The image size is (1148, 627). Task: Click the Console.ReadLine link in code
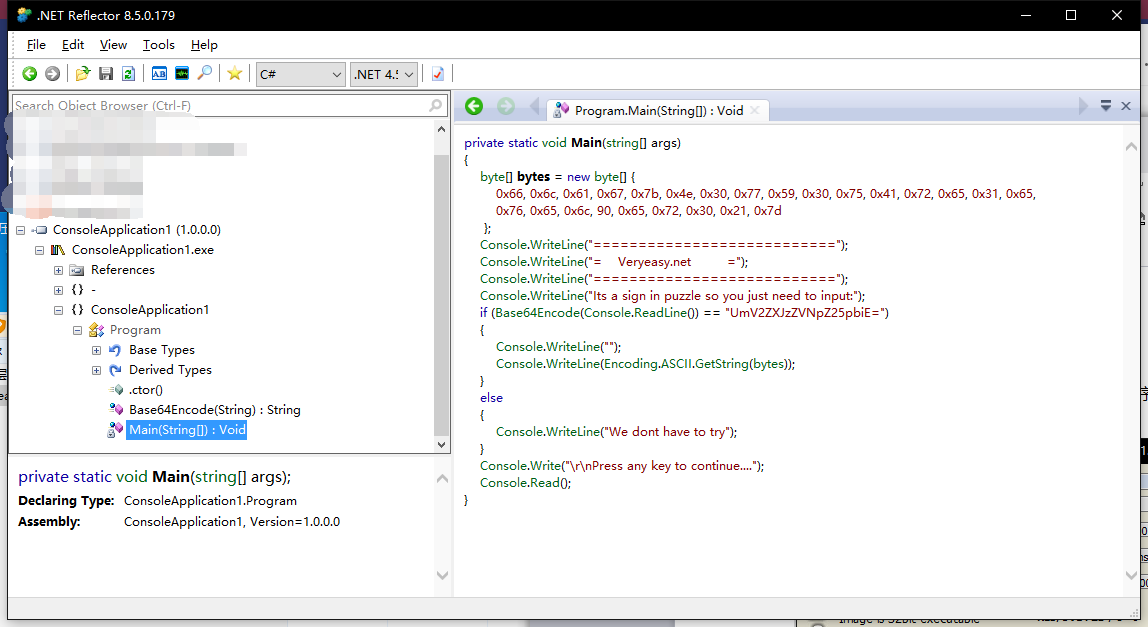(x=636, y=313)
